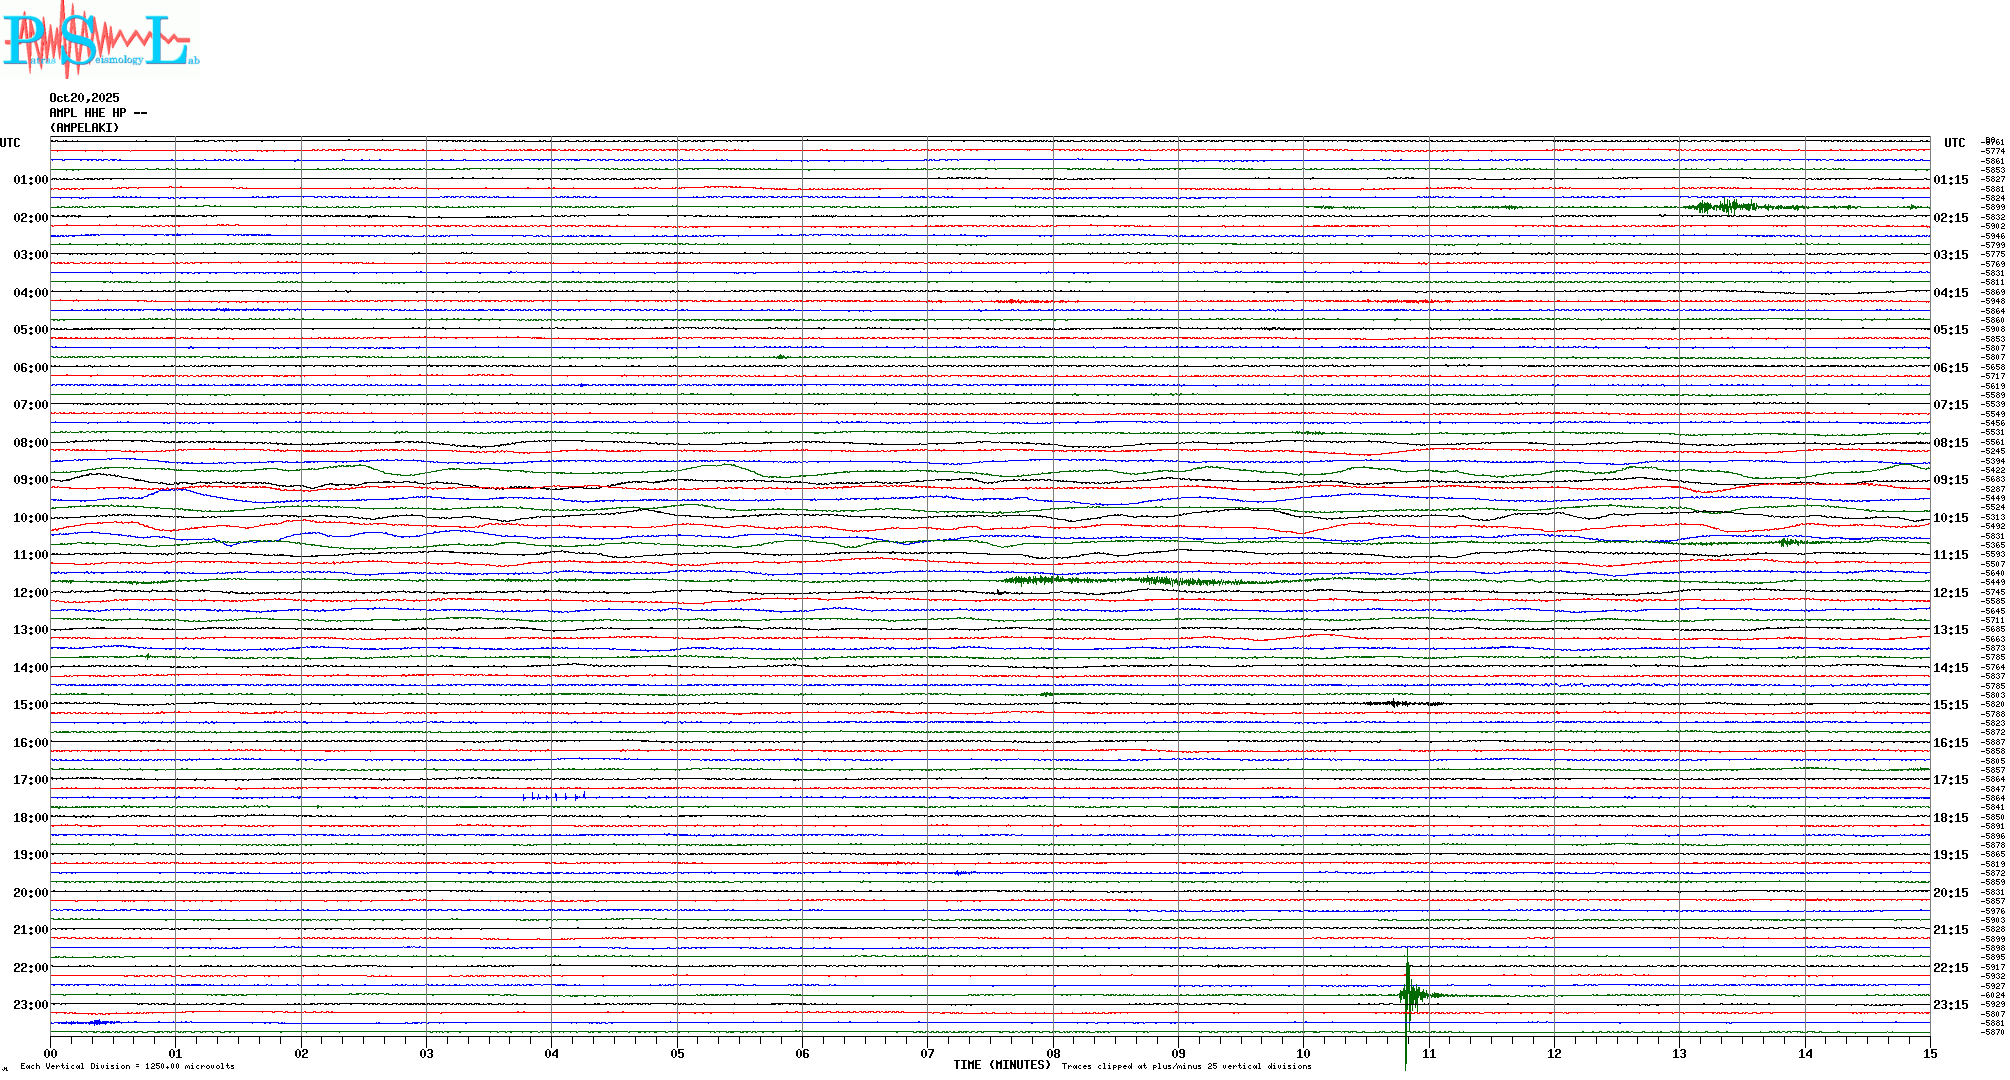
Task: Click the blue spike cluster on the 17:30 trace
Action: [x=553, y=797]
